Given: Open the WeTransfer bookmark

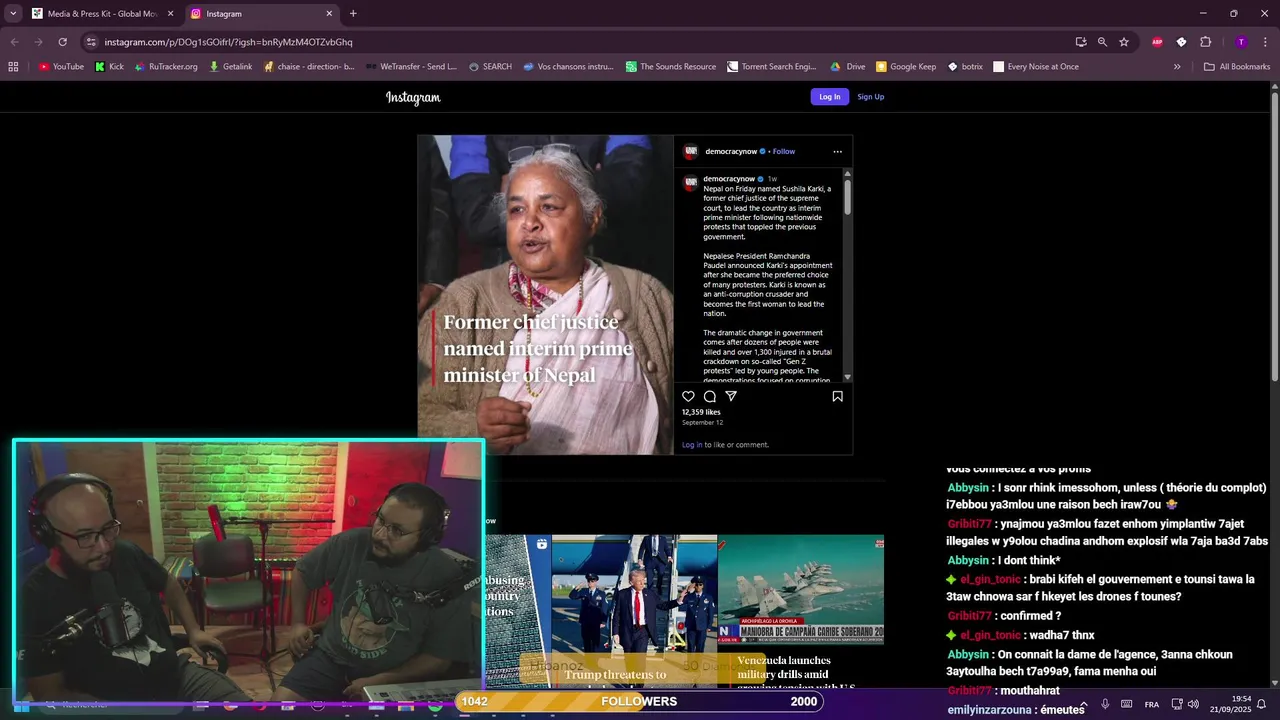Looking at the screenshot, I should pyautogui.click(x=410, y=67).
